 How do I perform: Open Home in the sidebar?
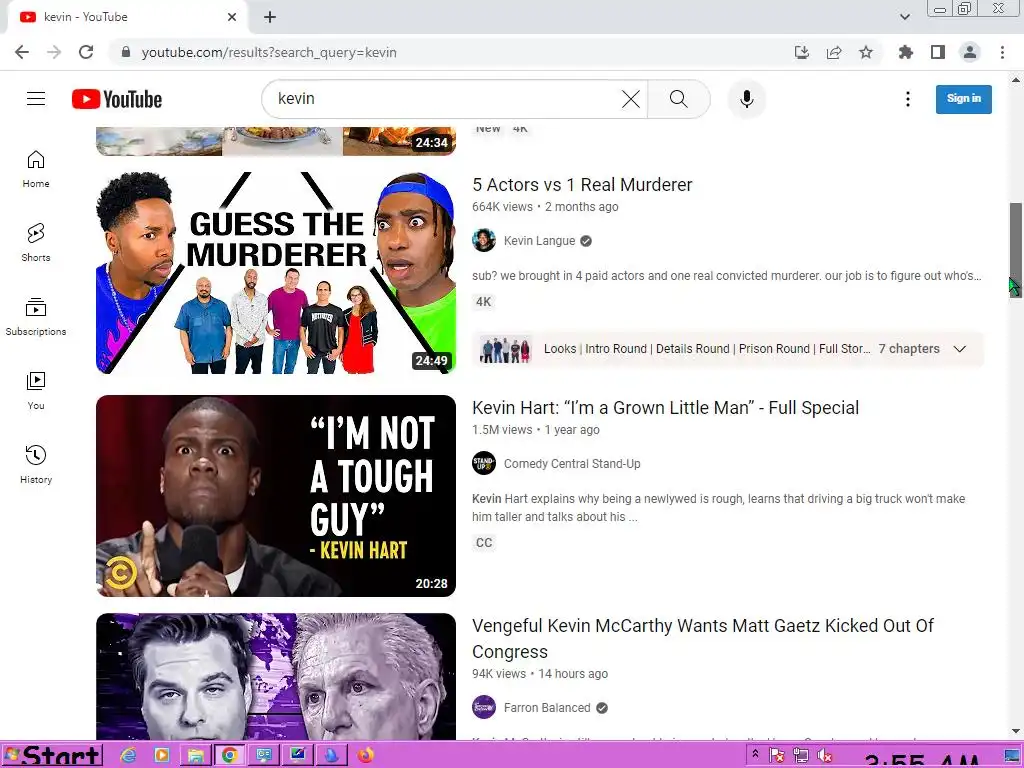(36, 169)
